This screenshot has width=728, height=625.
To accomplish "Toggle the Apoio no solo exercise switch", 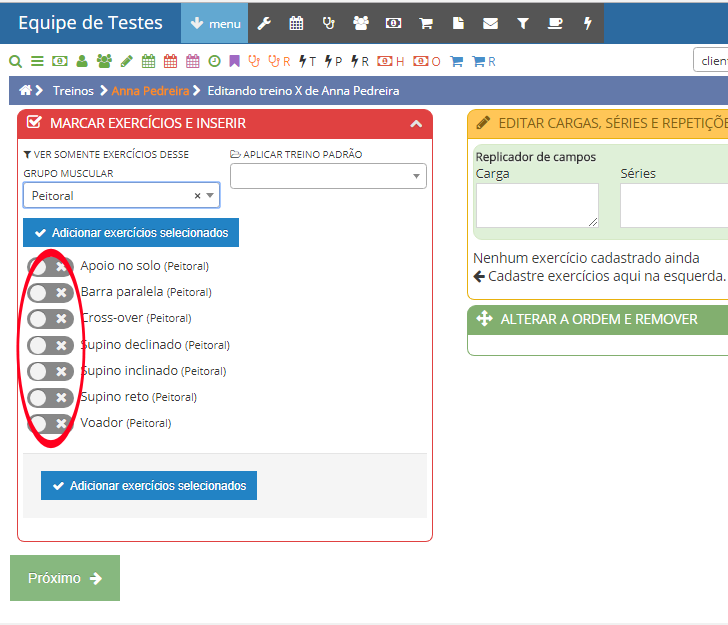I will point(50,267).
